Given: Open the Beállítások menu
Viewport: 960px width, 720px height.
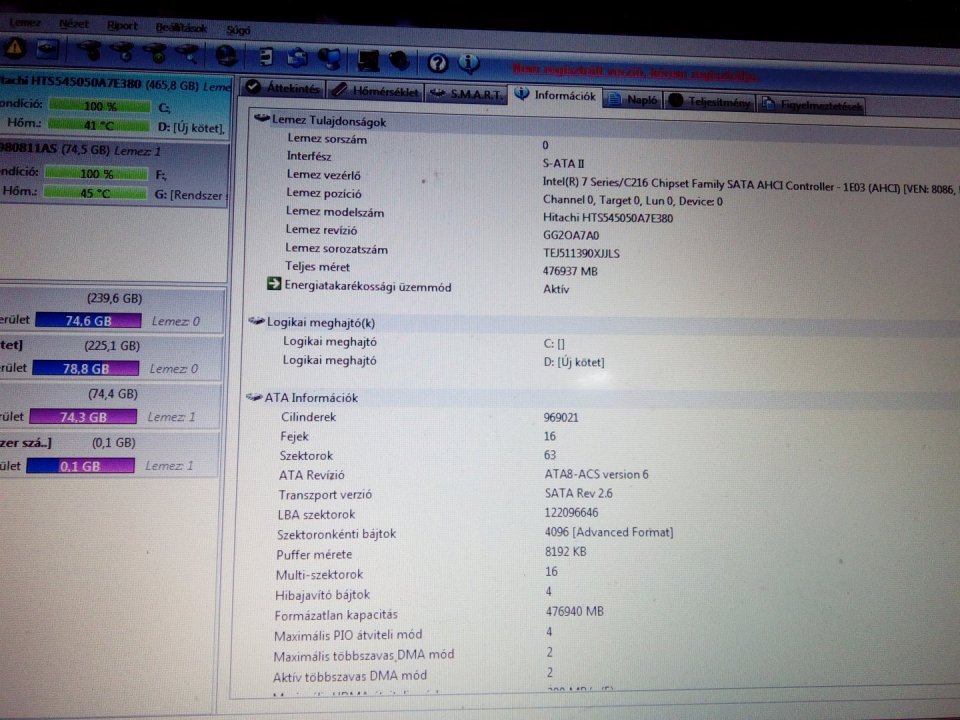Looking at the screenshot, I should click(x=181, y=28).
